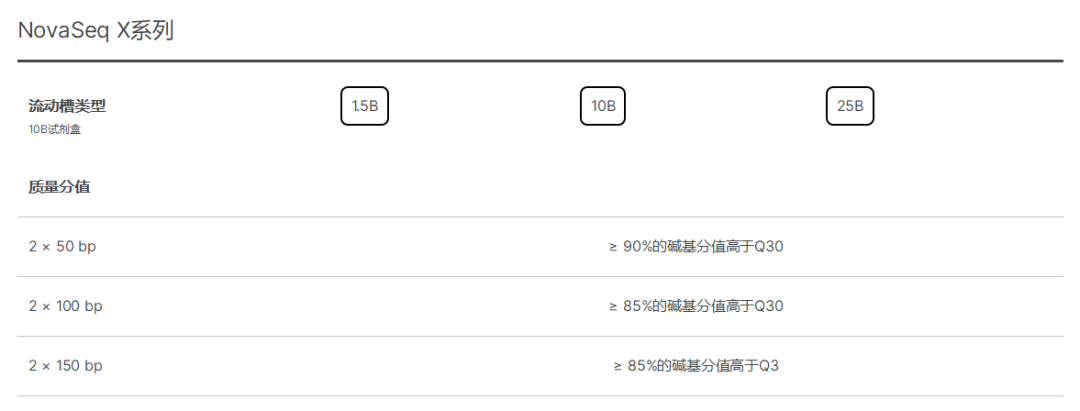
Task: Select the 1.5B flow cell type
Action: tap(364, 106)
